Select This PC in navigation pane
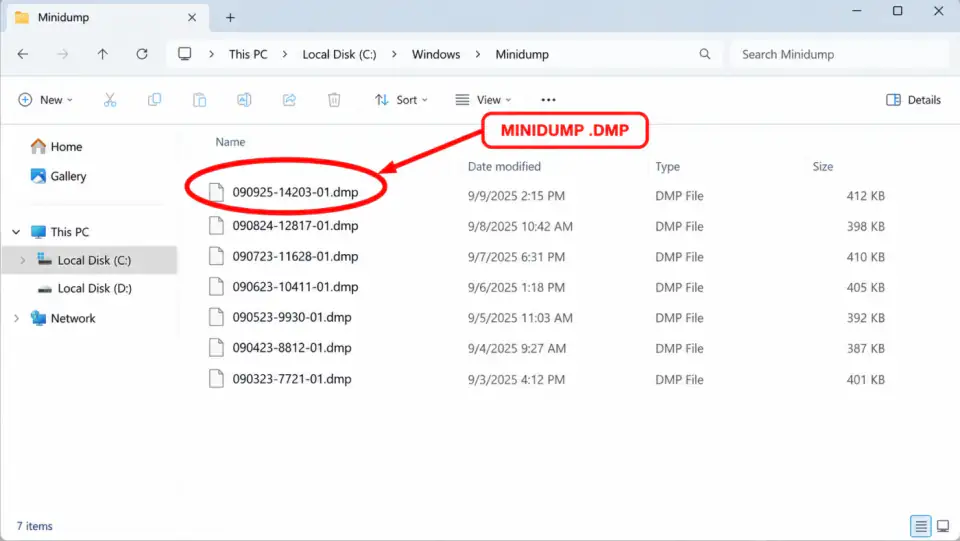Viewport: 960px width, 541px height. pos(60,232)
